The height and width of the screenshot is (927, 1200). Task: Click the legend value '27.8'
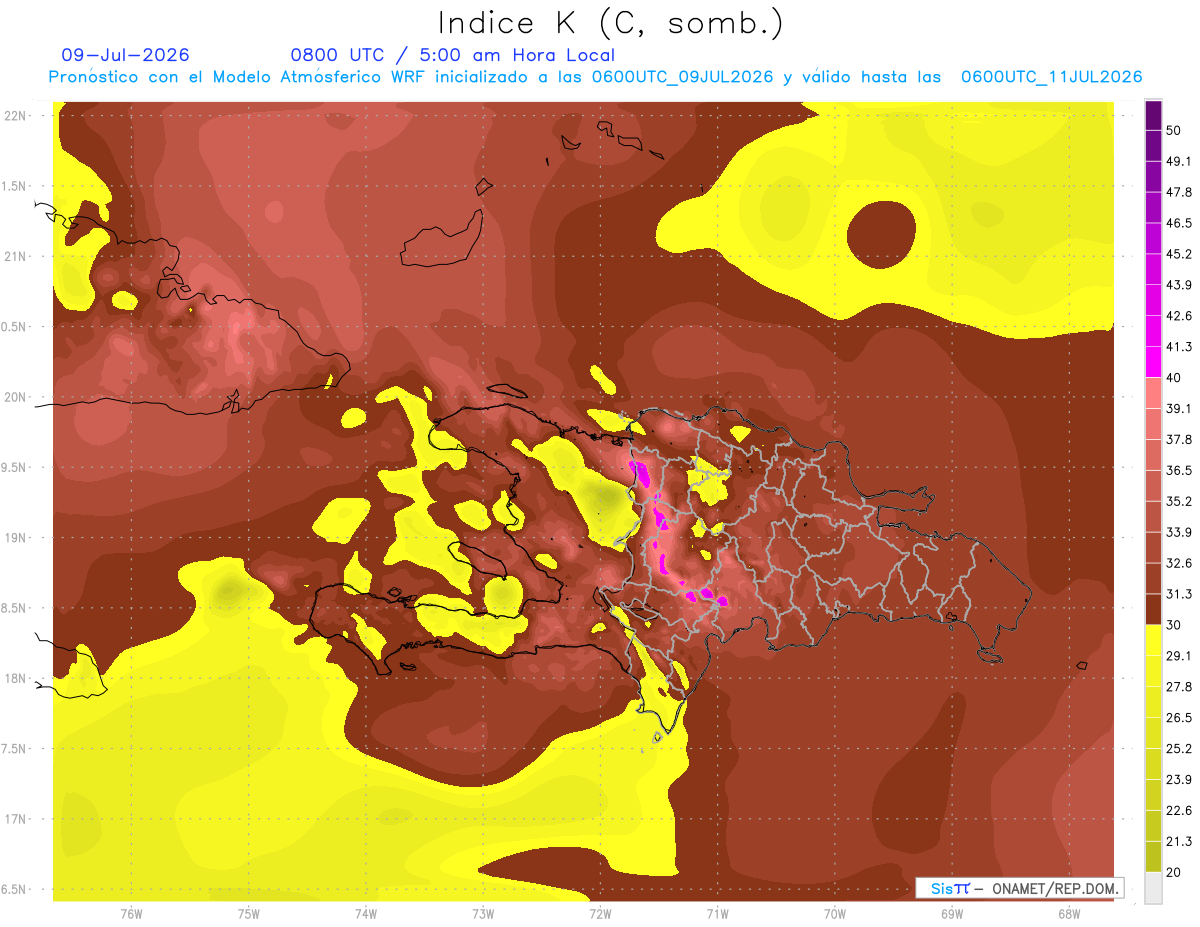pos(1179,686)
